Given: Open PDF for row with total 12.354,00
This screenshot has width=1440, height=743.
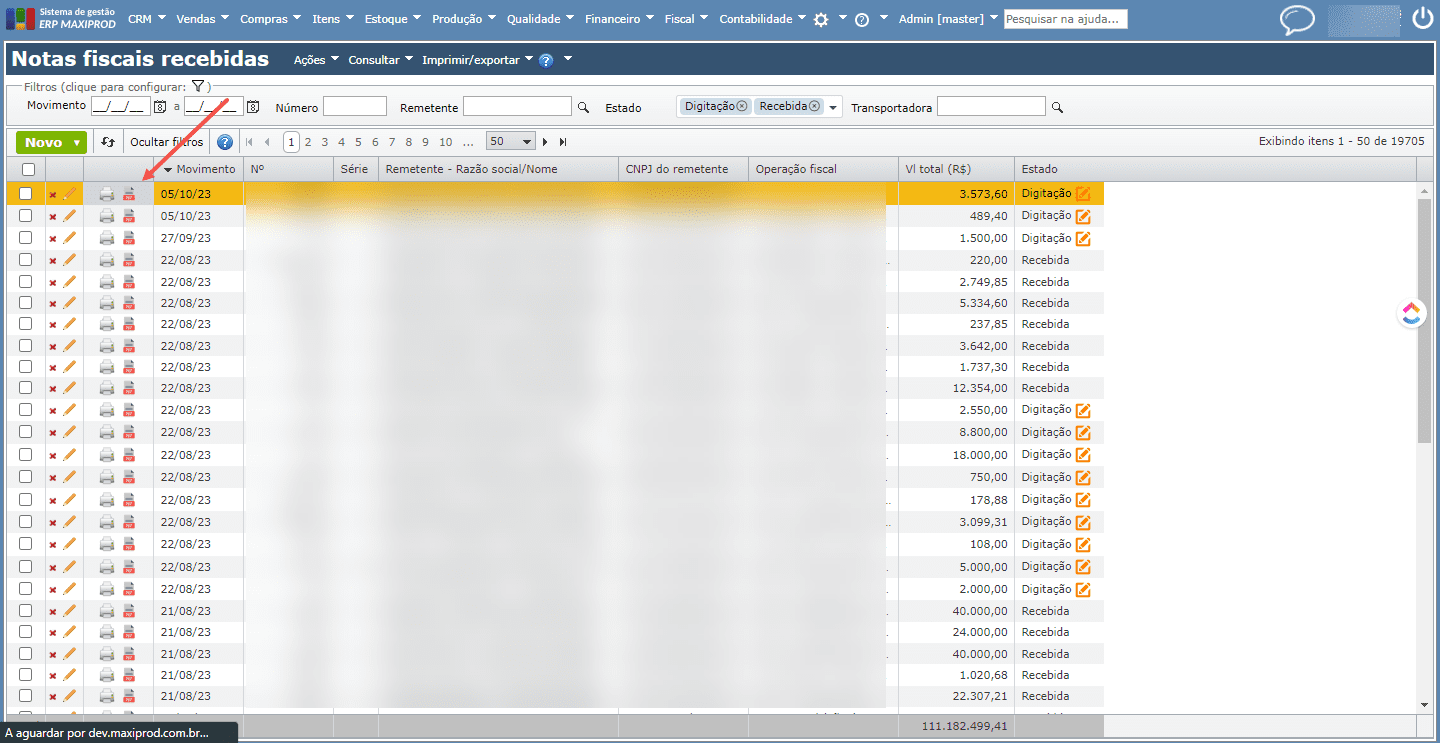Looking at the screenshot, I should click(129, 388).
